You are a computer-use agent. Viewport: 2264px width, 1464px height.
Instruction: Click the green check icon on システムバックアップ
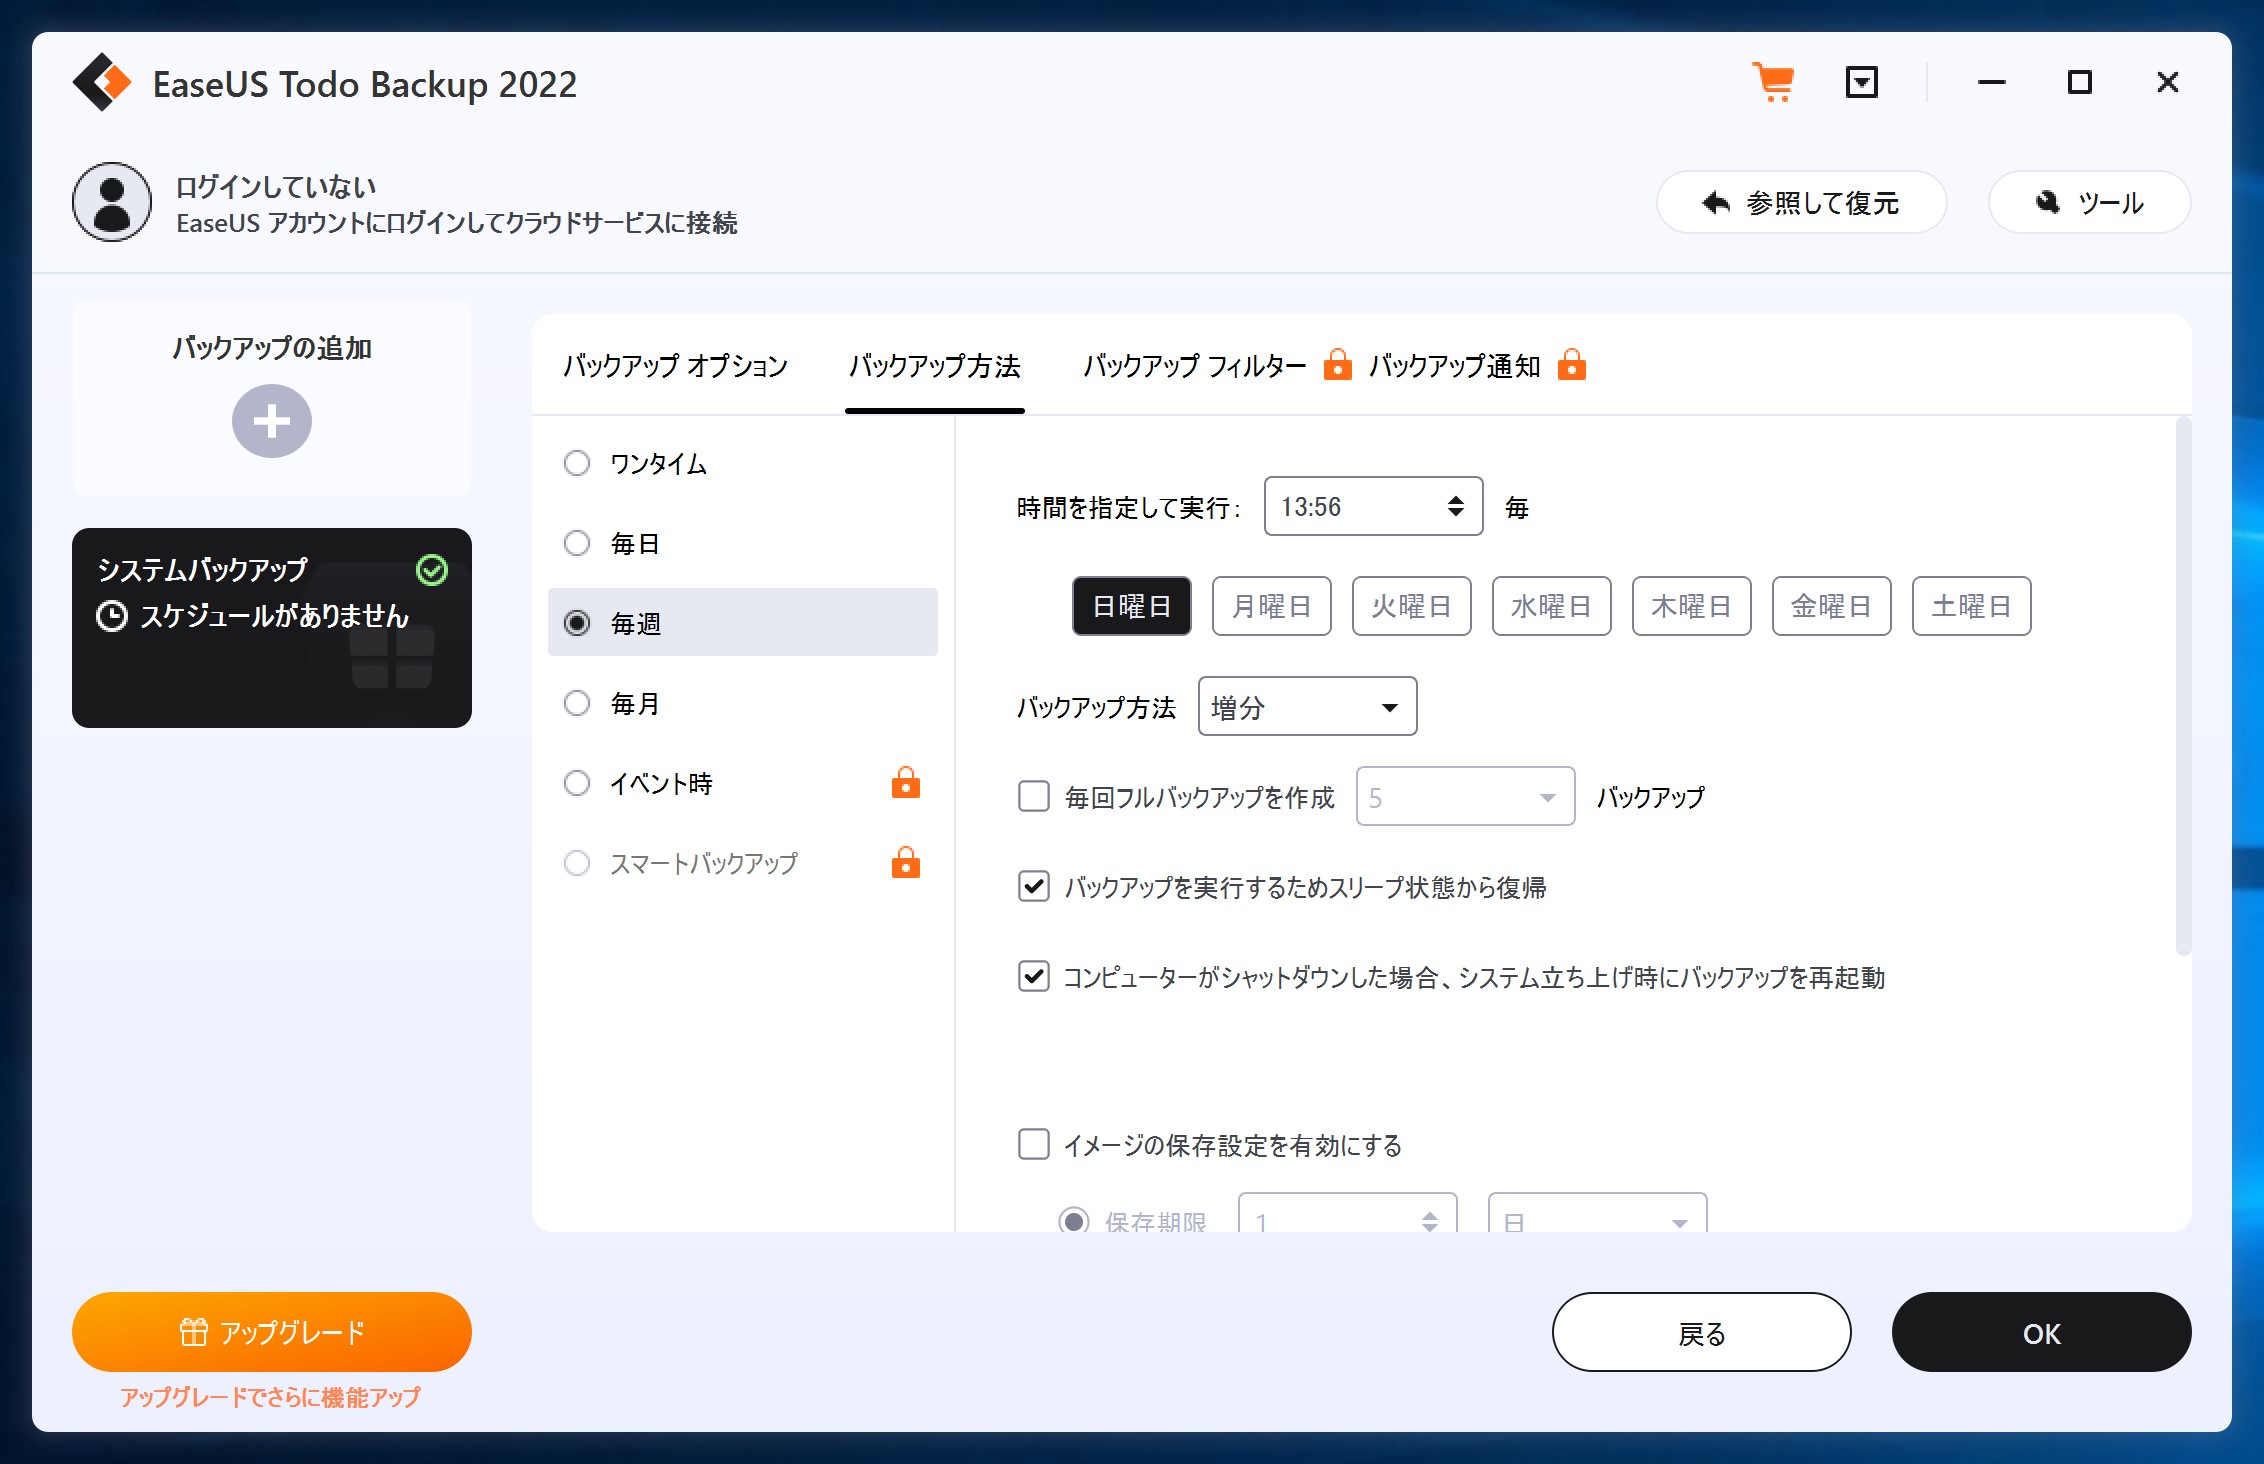[x=431, y=571]
